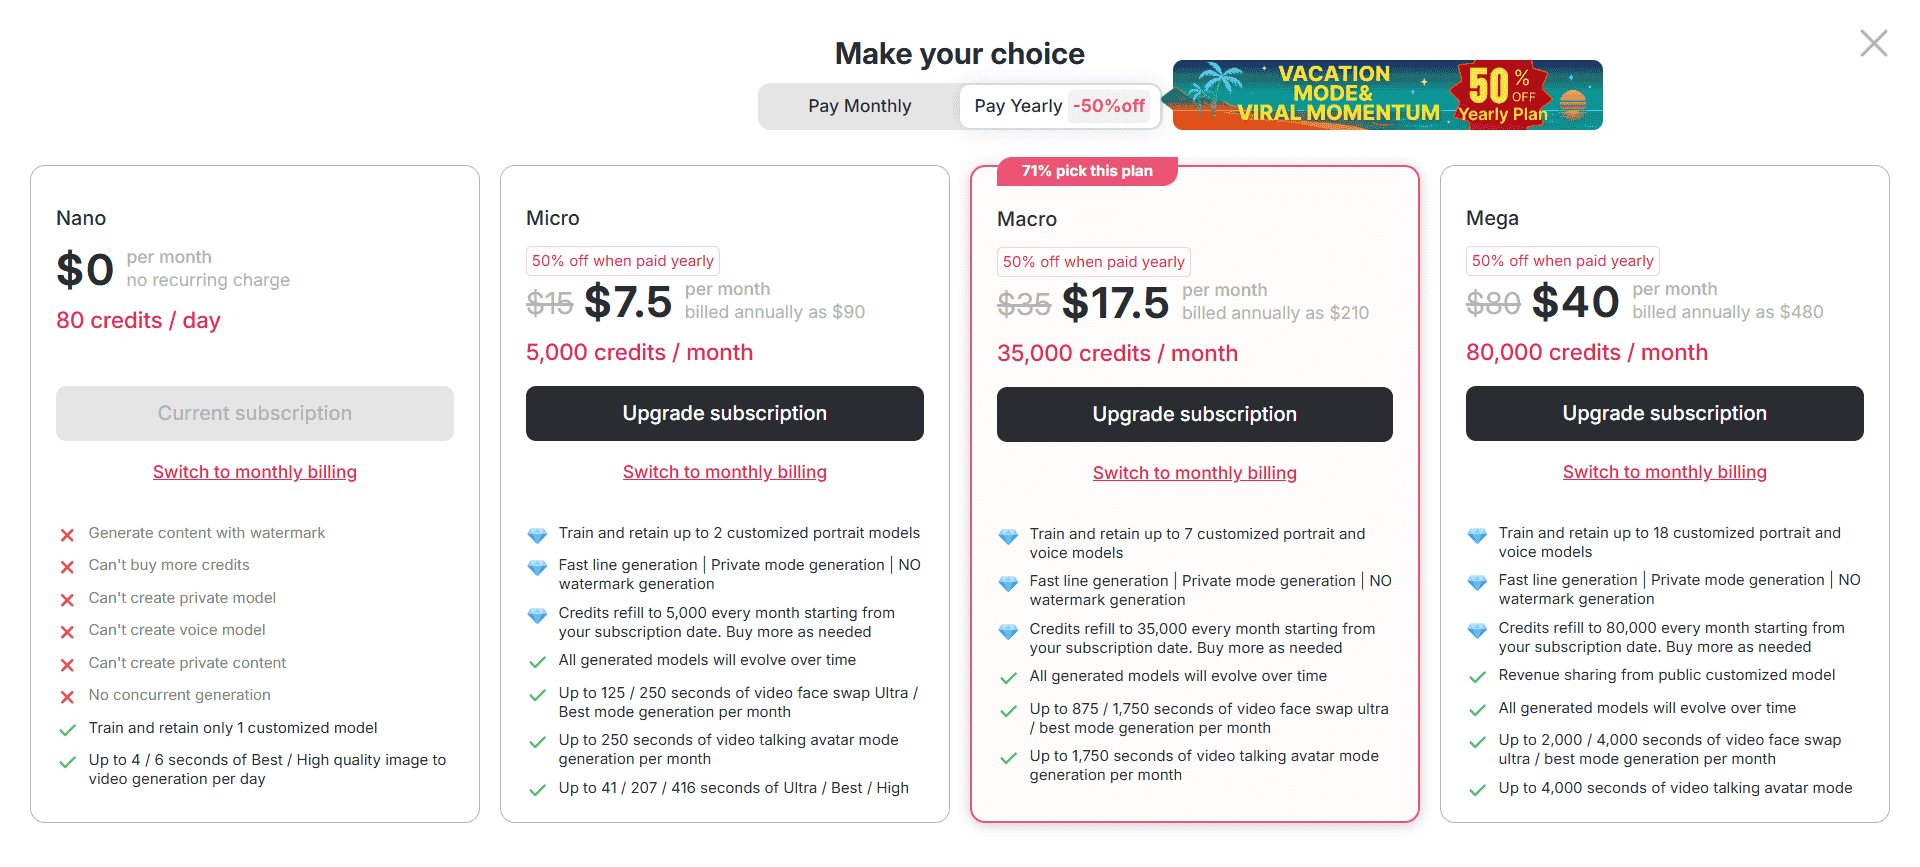Click the 71% pick this plan badge
This screenshot has width=1920, height=867.
(1086, 171)
